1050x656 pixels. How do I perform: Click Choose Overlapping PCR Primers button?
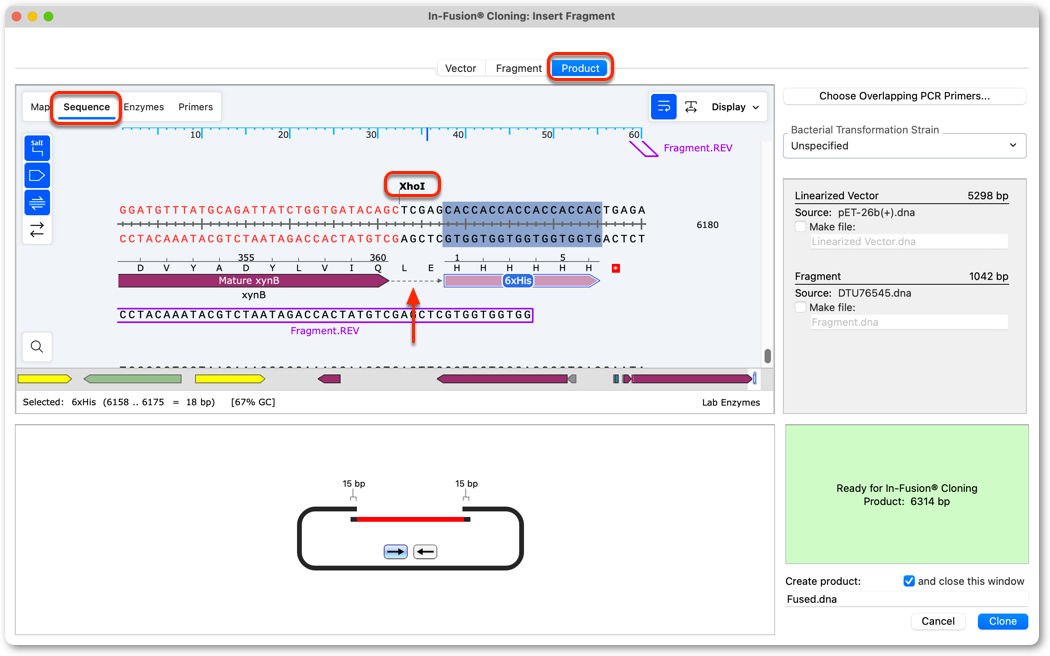(x=904, y=96)
